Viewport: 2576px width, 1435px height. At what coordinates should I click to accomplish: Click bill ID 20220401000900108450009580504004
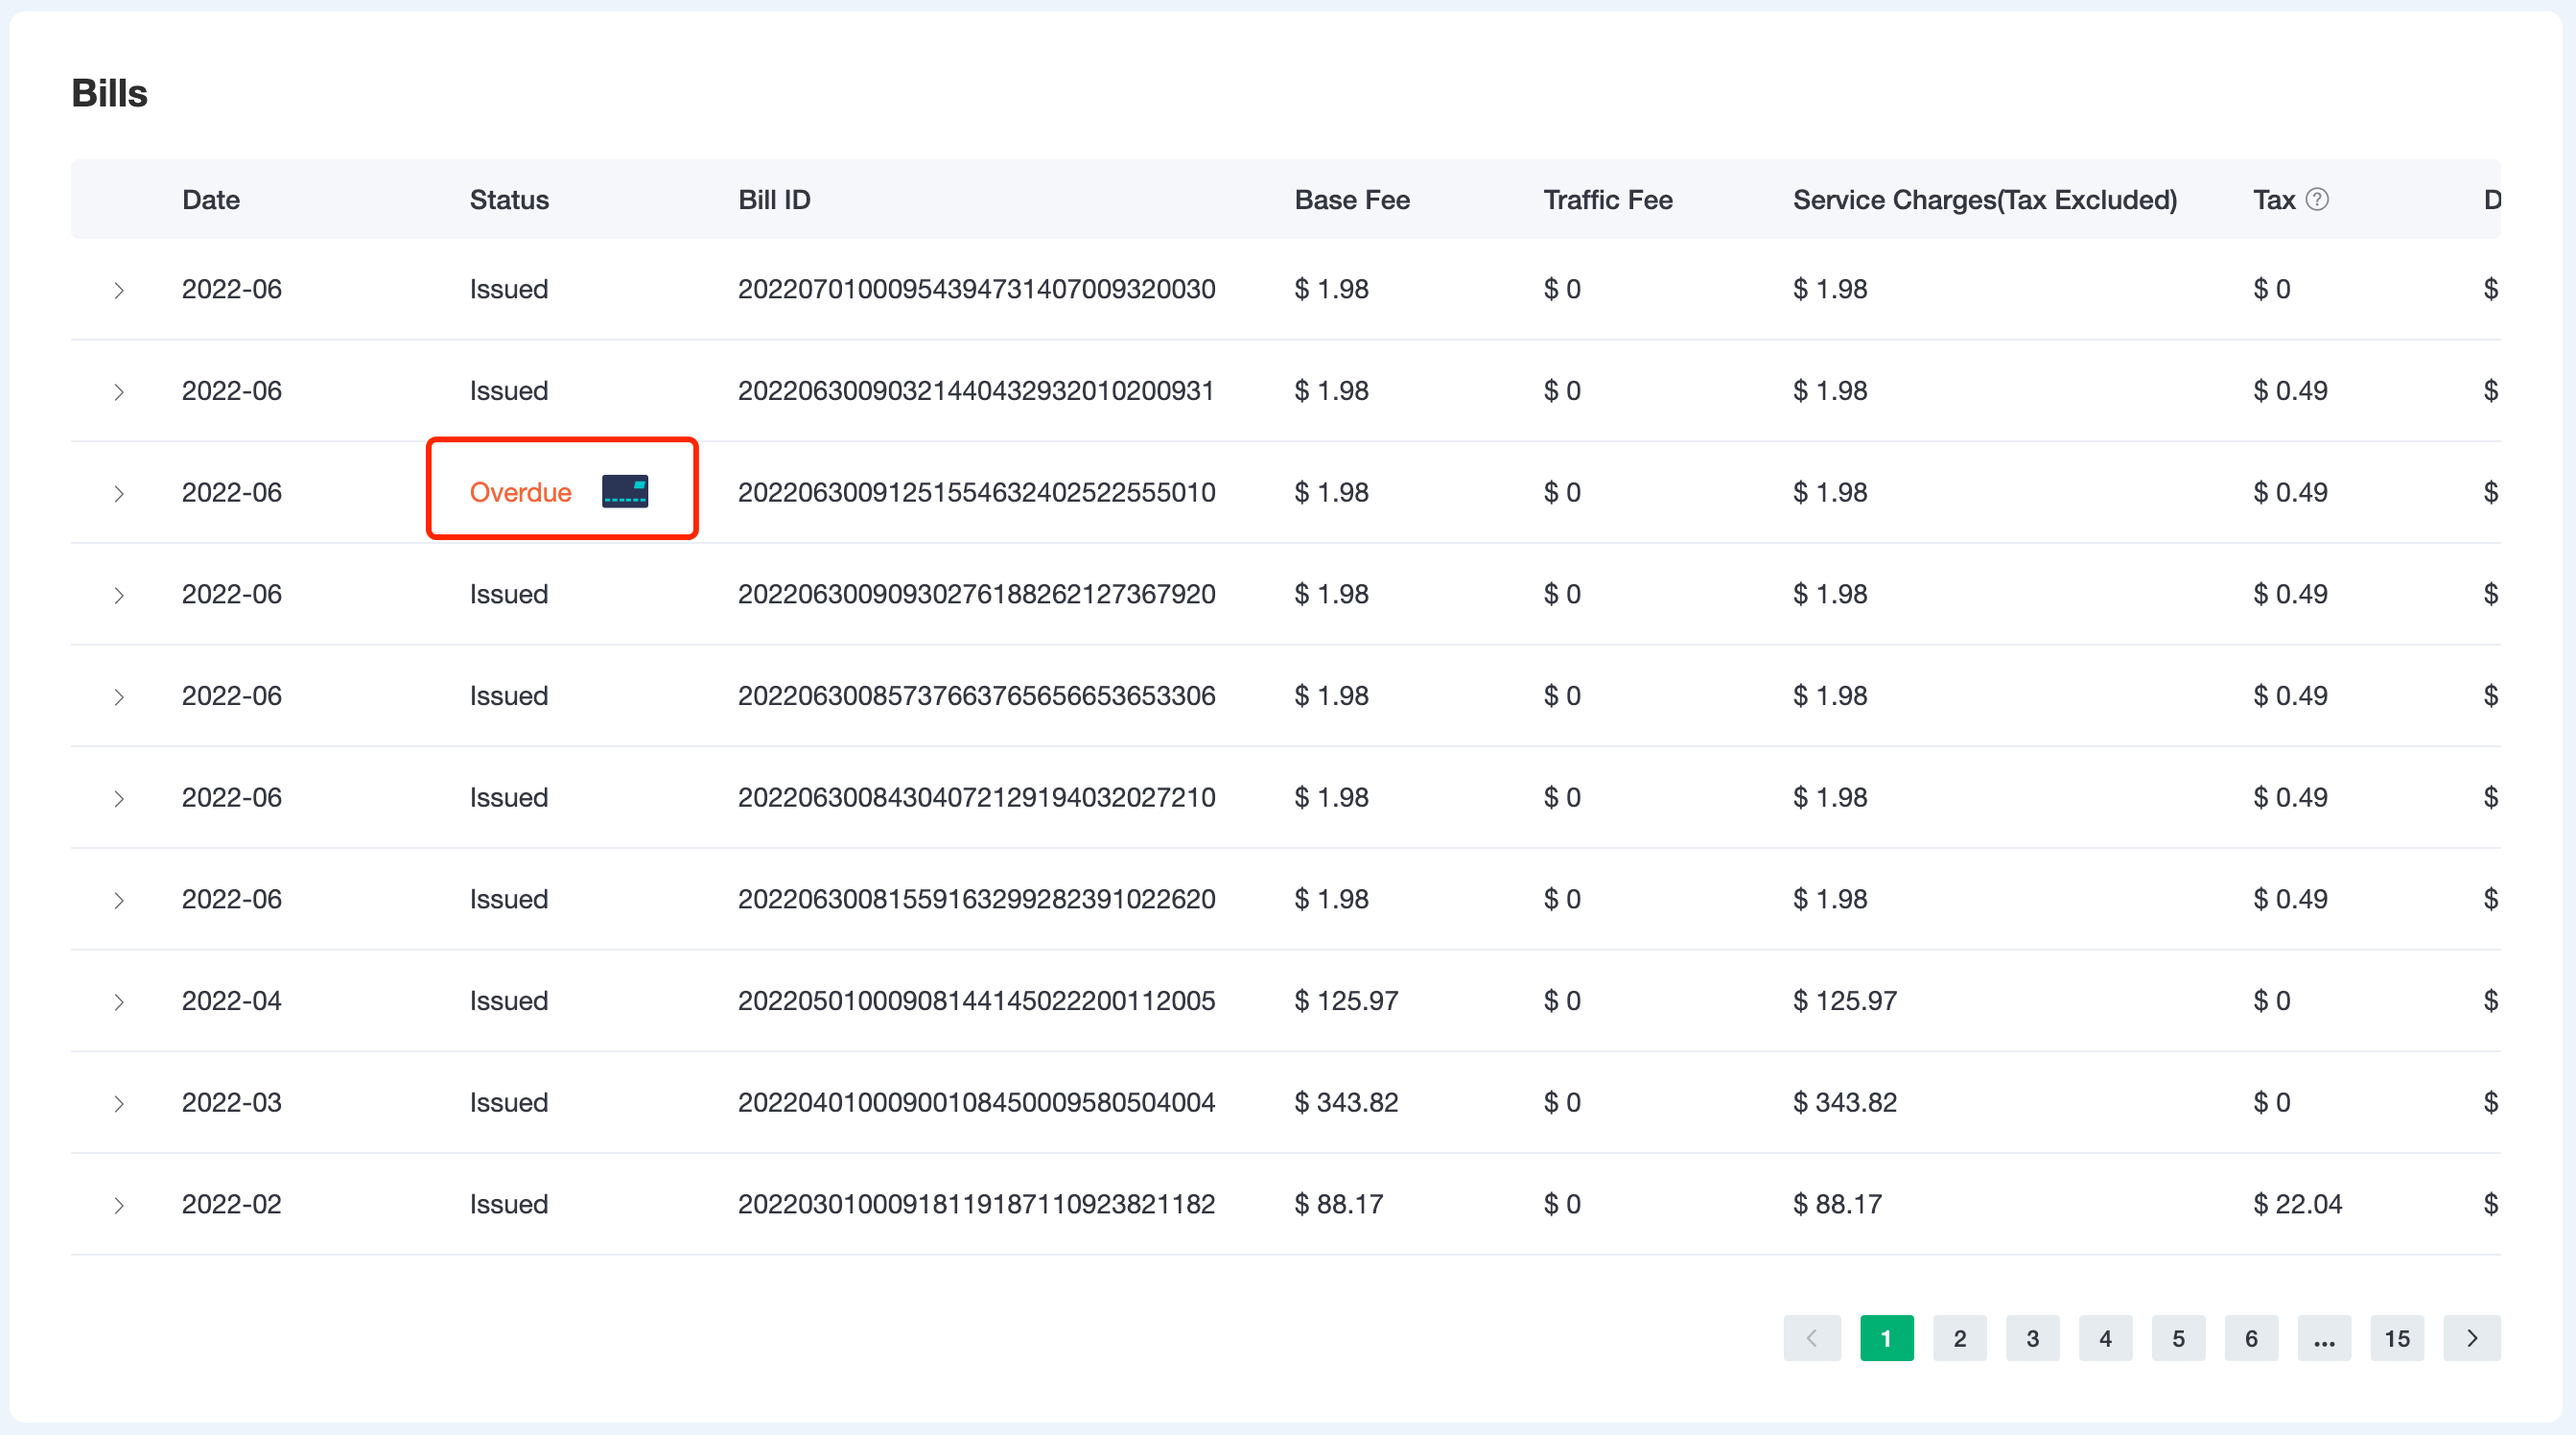click(976, 1102)
